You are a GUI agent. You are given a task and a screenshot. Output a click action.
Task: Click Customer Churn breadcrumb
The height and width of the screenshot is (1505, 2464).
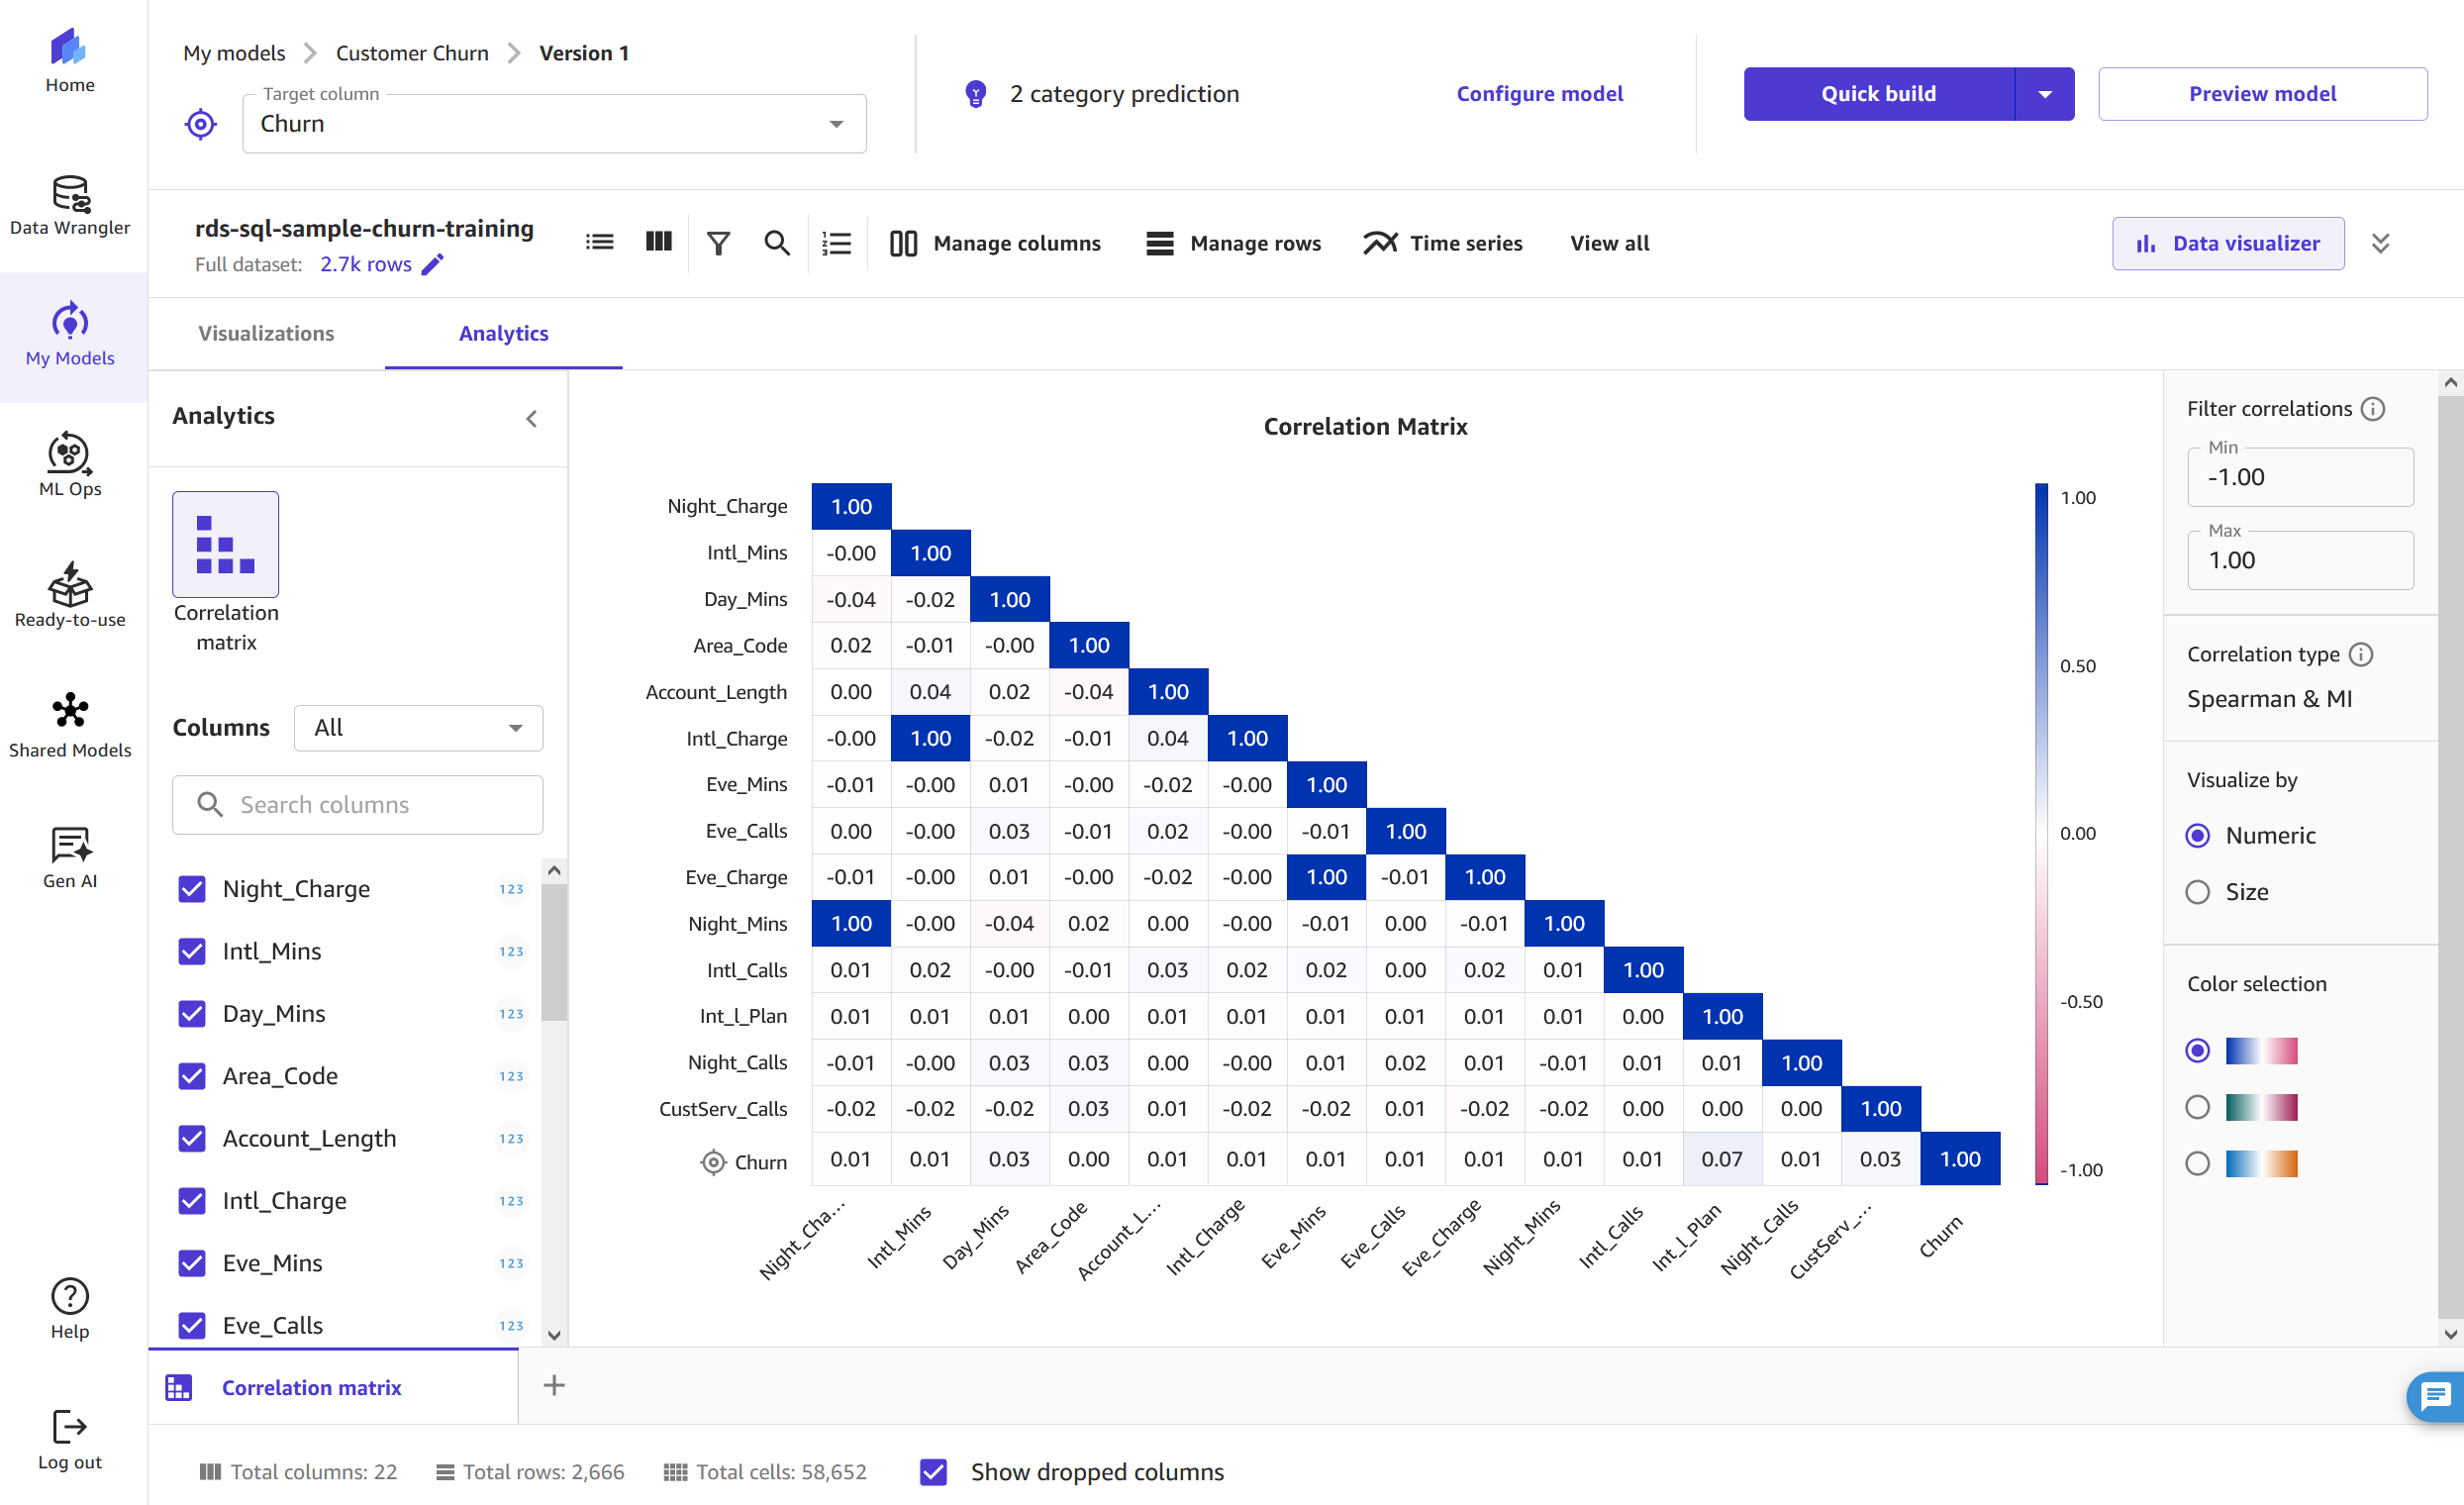[x=412, y=53]
